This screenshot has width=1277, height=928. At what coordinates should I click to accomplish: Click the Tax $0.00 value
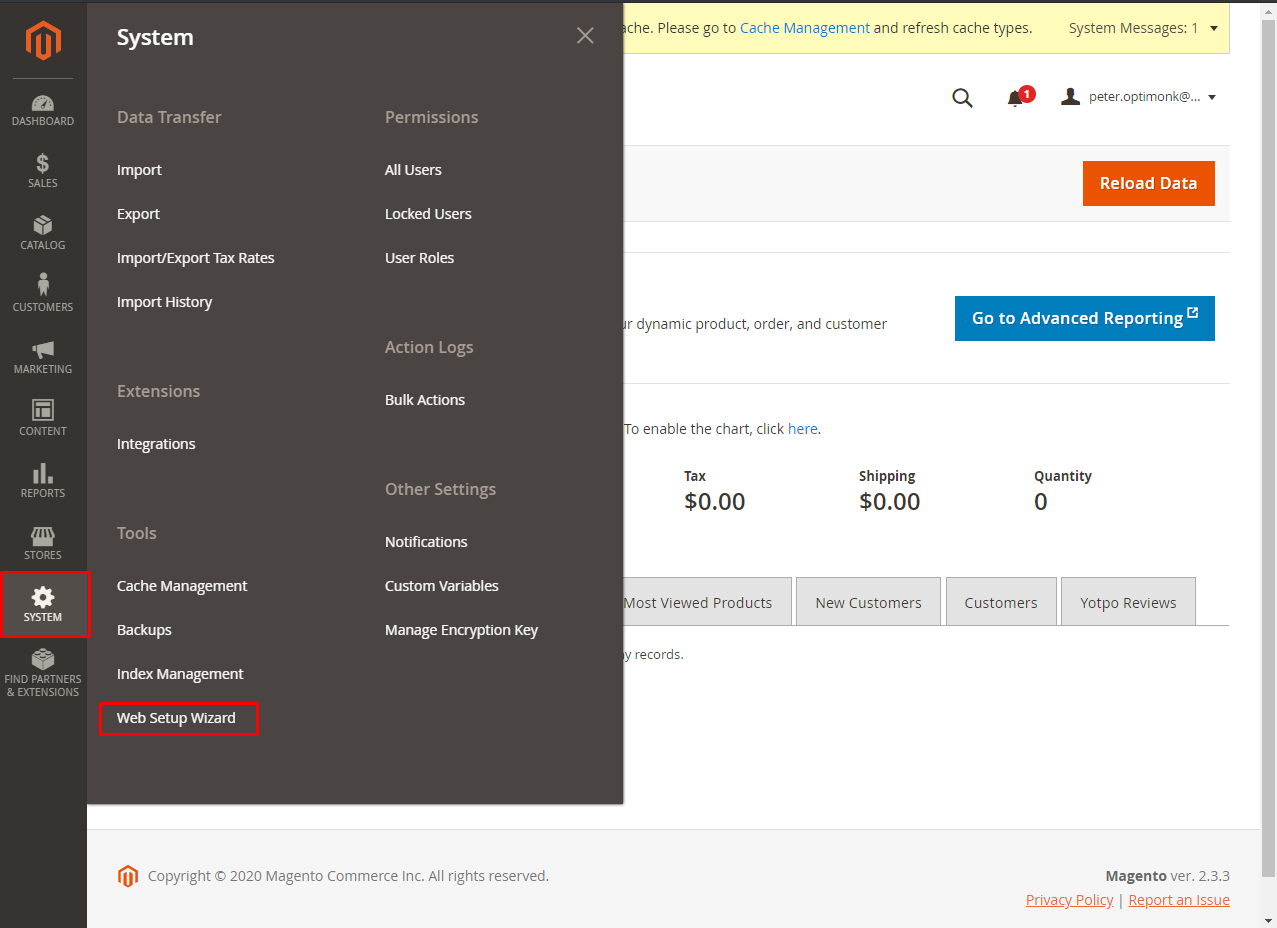click(715, 501)
